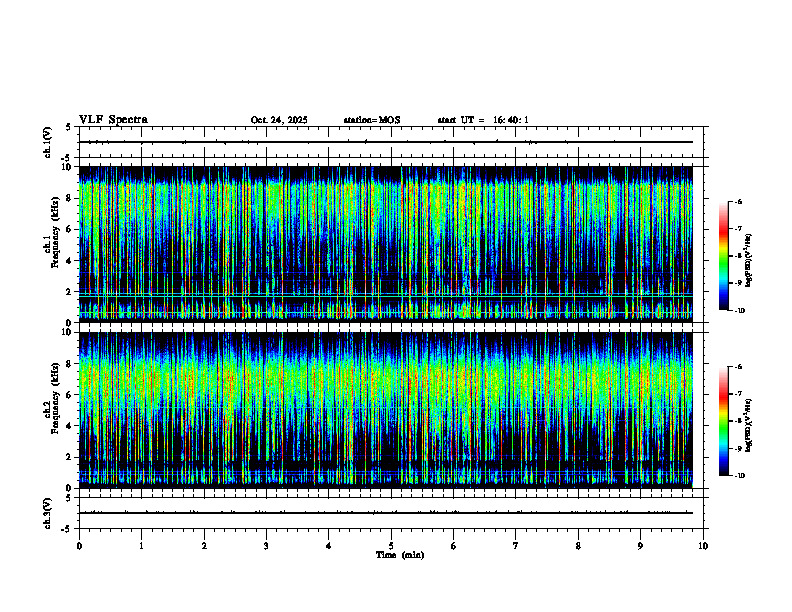Click the "station=MOS" header label
The height and width of the screenshot is (612, 792).
click(372, 120)
